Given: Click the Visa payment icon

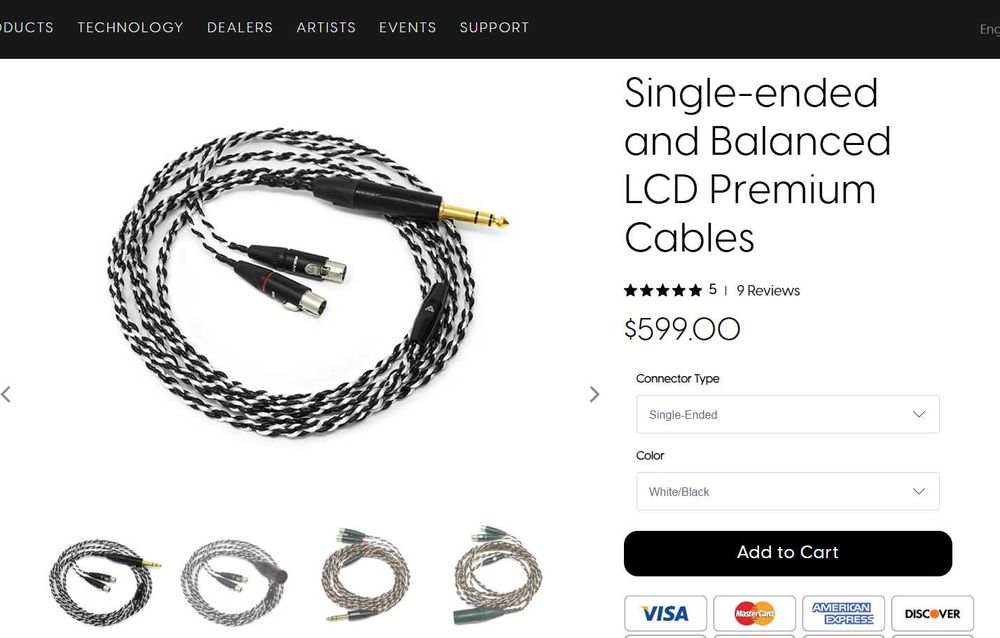Looking at the screenshot, I should pyautogui.click(x=665, y=614).
